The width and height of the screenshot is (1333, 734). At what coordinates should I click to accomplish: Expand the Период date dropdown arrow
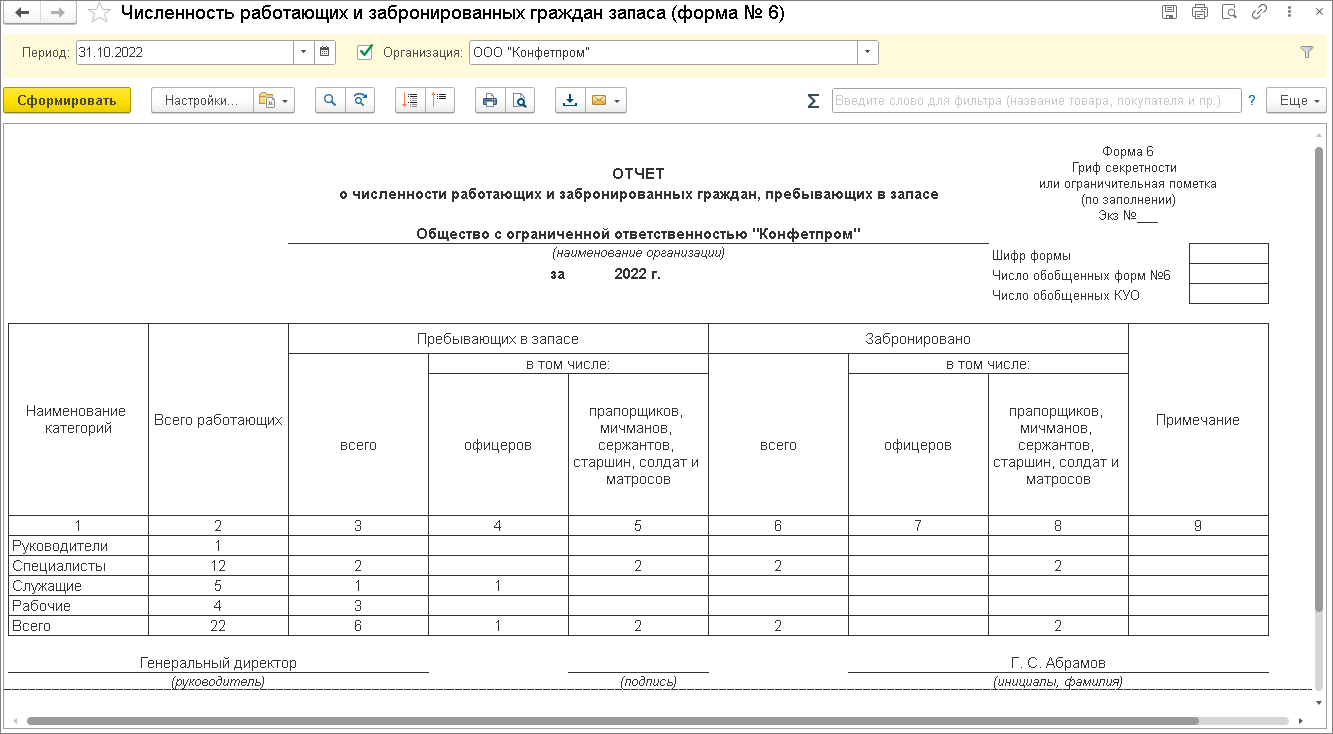click(x=303, y=52)
